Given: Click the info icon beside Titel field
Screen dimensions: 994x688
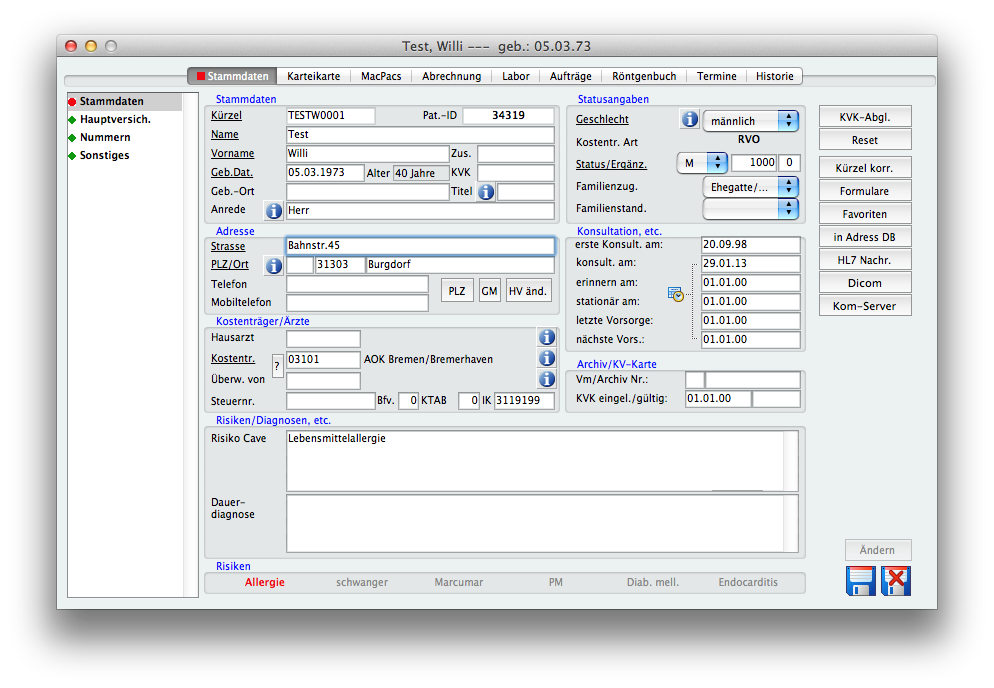Looking at the screenshot, I should [x=486, y=192].
